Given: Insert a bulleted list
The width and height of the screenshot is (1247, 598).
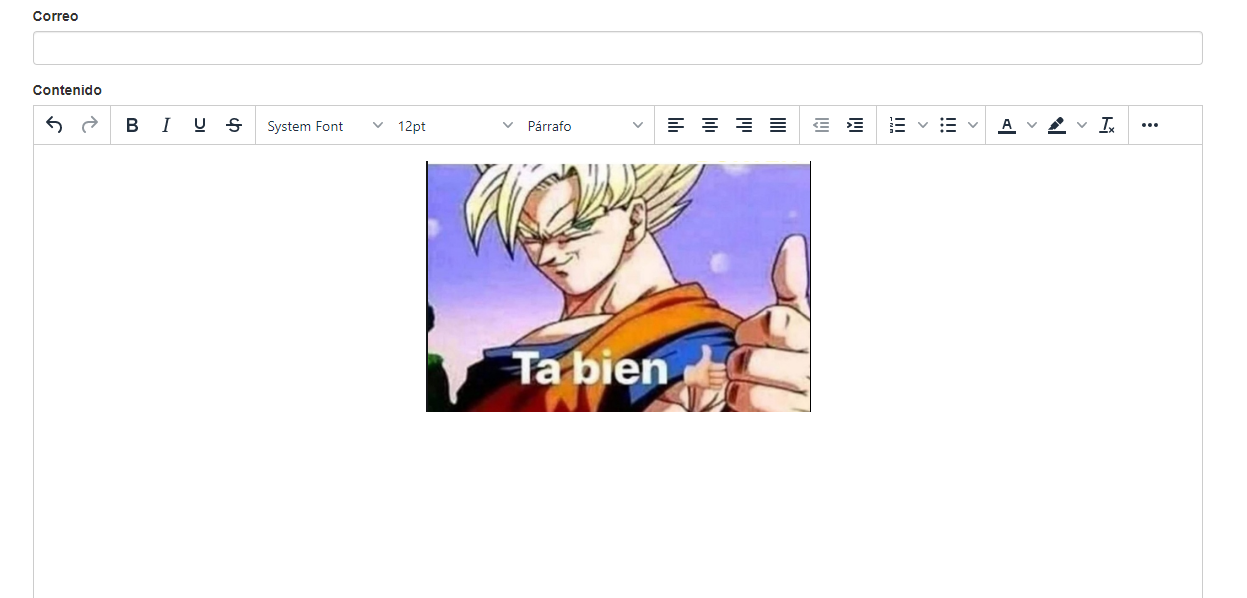Looking at the screenshot, I should (948, 125).
